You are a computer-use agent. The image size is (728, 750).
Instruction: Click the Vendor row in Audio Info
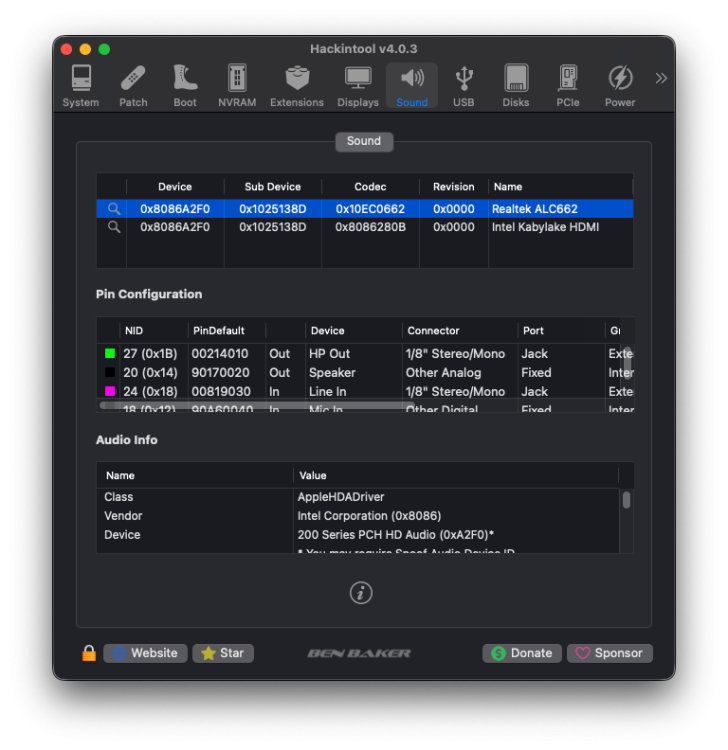pos(358,516)
